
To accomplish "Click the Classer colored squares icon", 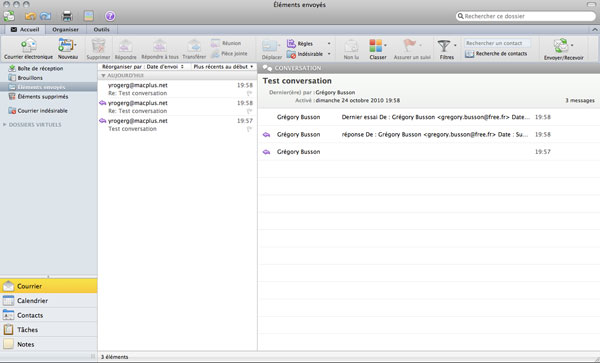I will [376, 46].
